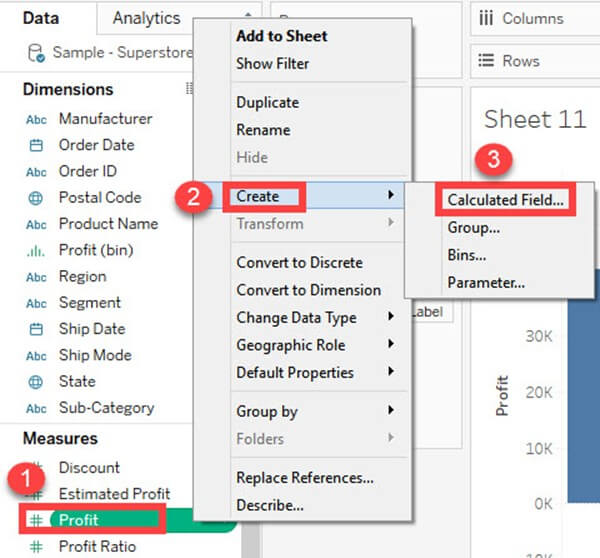Image resolution: width=600 pixels, height=558 pixels.
Task: Click the Abc icon beside Manufacturer
Action: click(x=36, y=119)
